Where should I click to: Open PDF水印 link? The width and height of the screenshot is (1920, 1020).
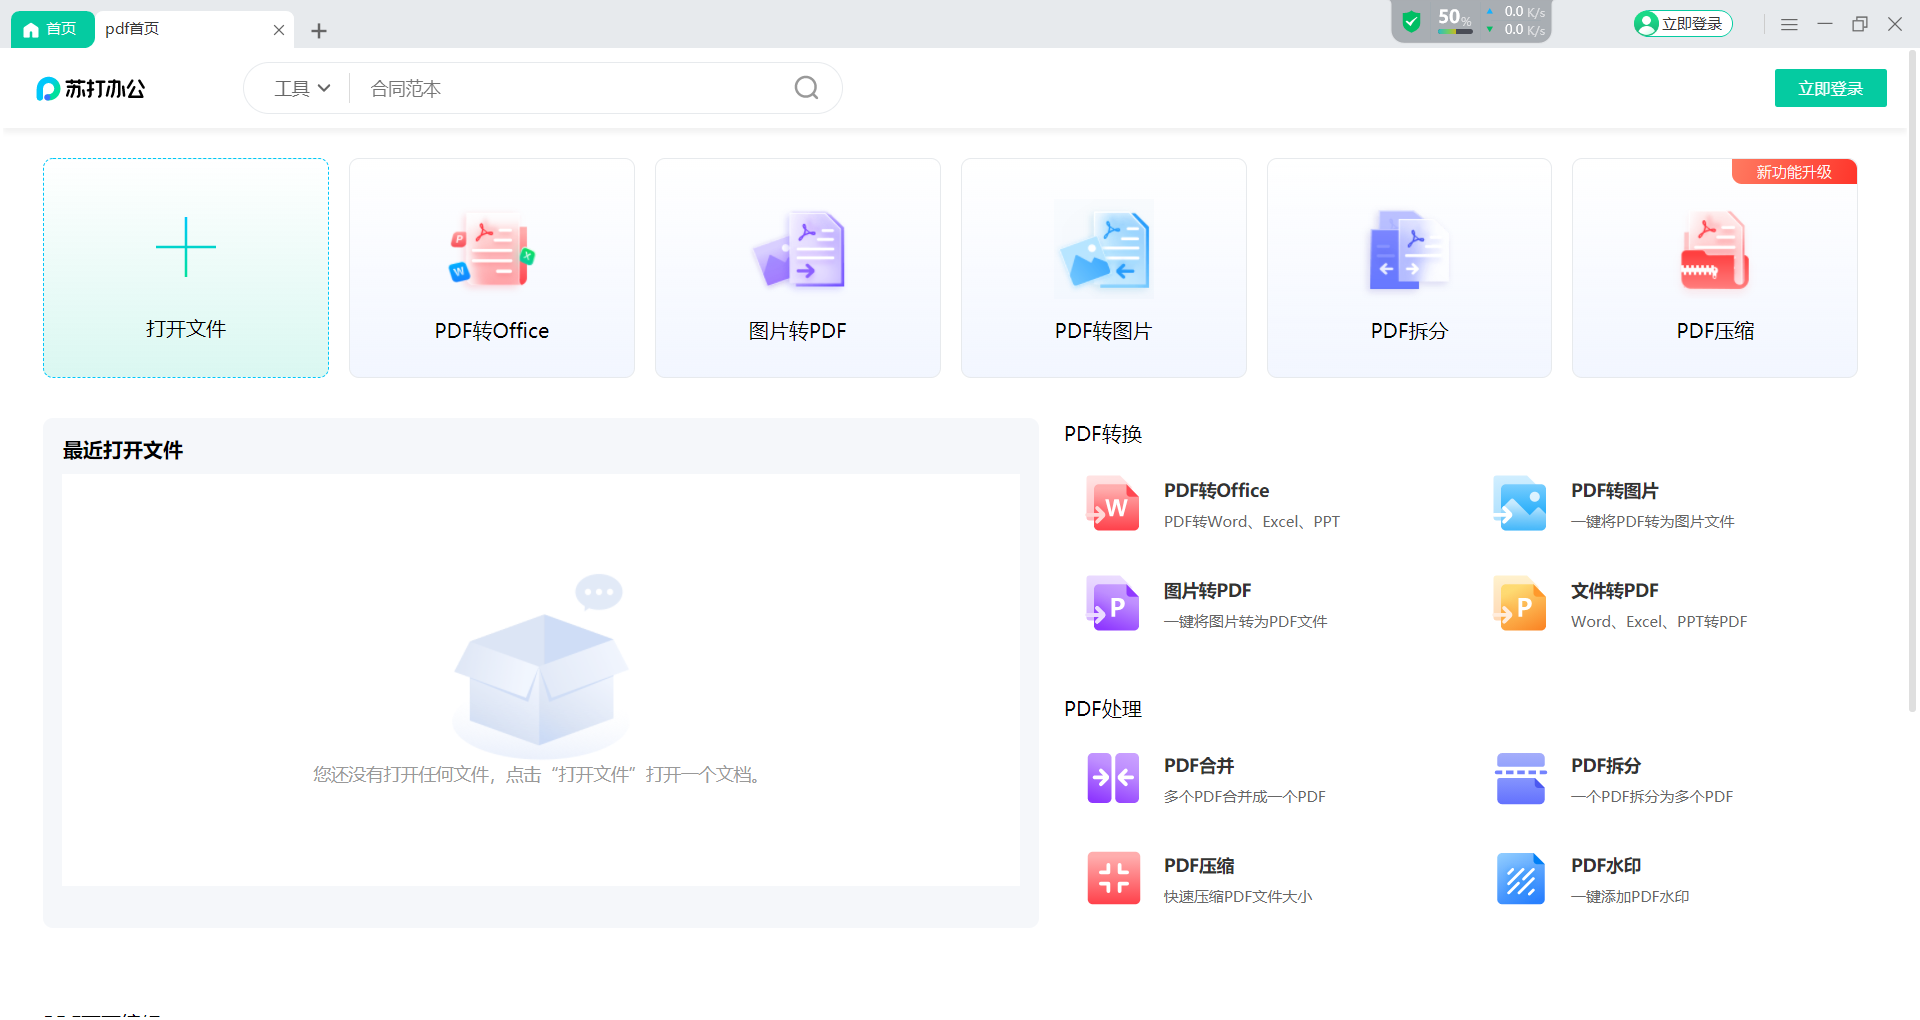[1606, 866]
